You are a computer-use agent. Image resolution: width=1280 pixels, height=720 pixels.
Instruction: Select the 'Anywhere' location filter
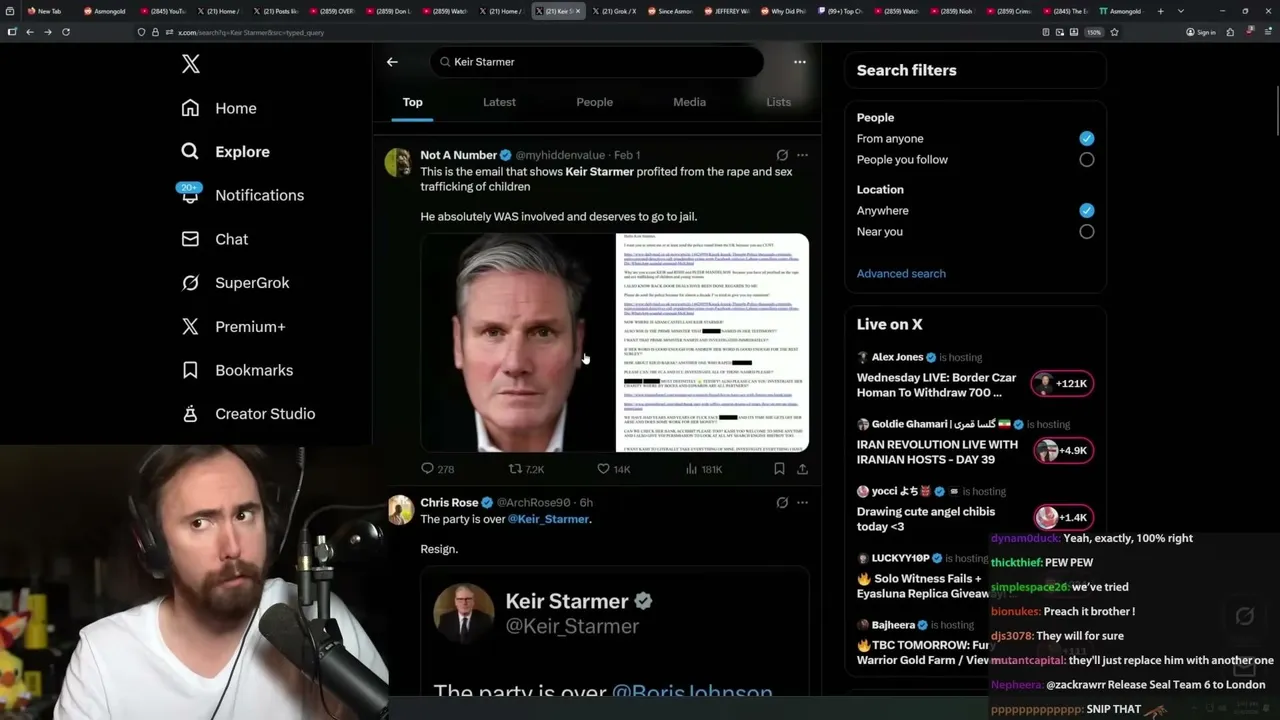click(x=1086, y=210)
